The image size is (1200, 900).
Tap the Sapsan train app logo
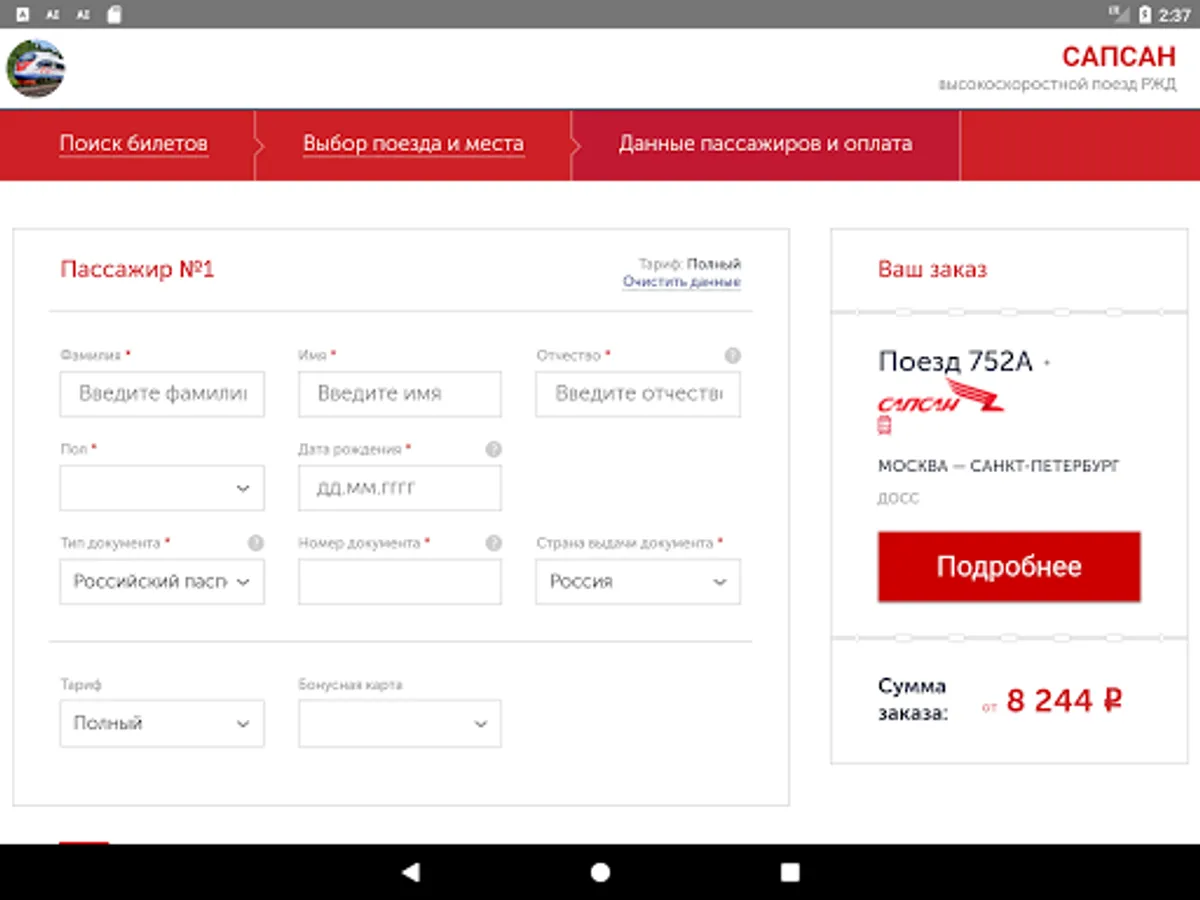point(36,69)
